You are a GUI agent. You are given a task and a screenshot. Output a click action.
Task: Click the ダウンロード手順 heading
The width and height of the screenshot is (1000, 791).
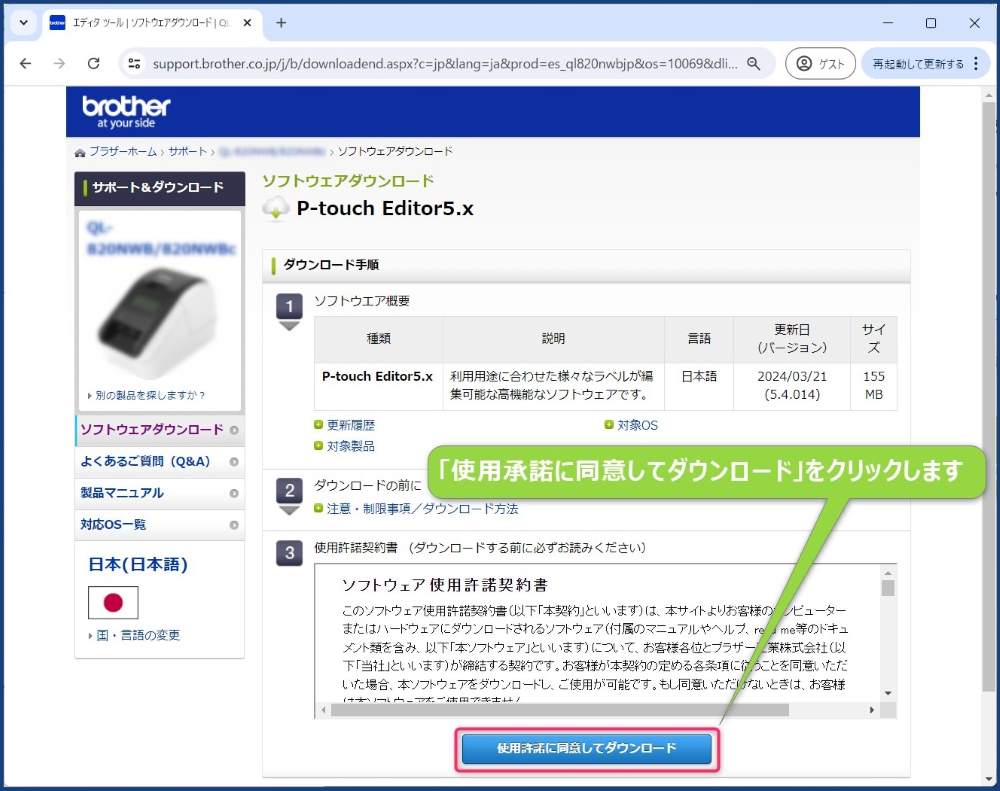(331, 265)
